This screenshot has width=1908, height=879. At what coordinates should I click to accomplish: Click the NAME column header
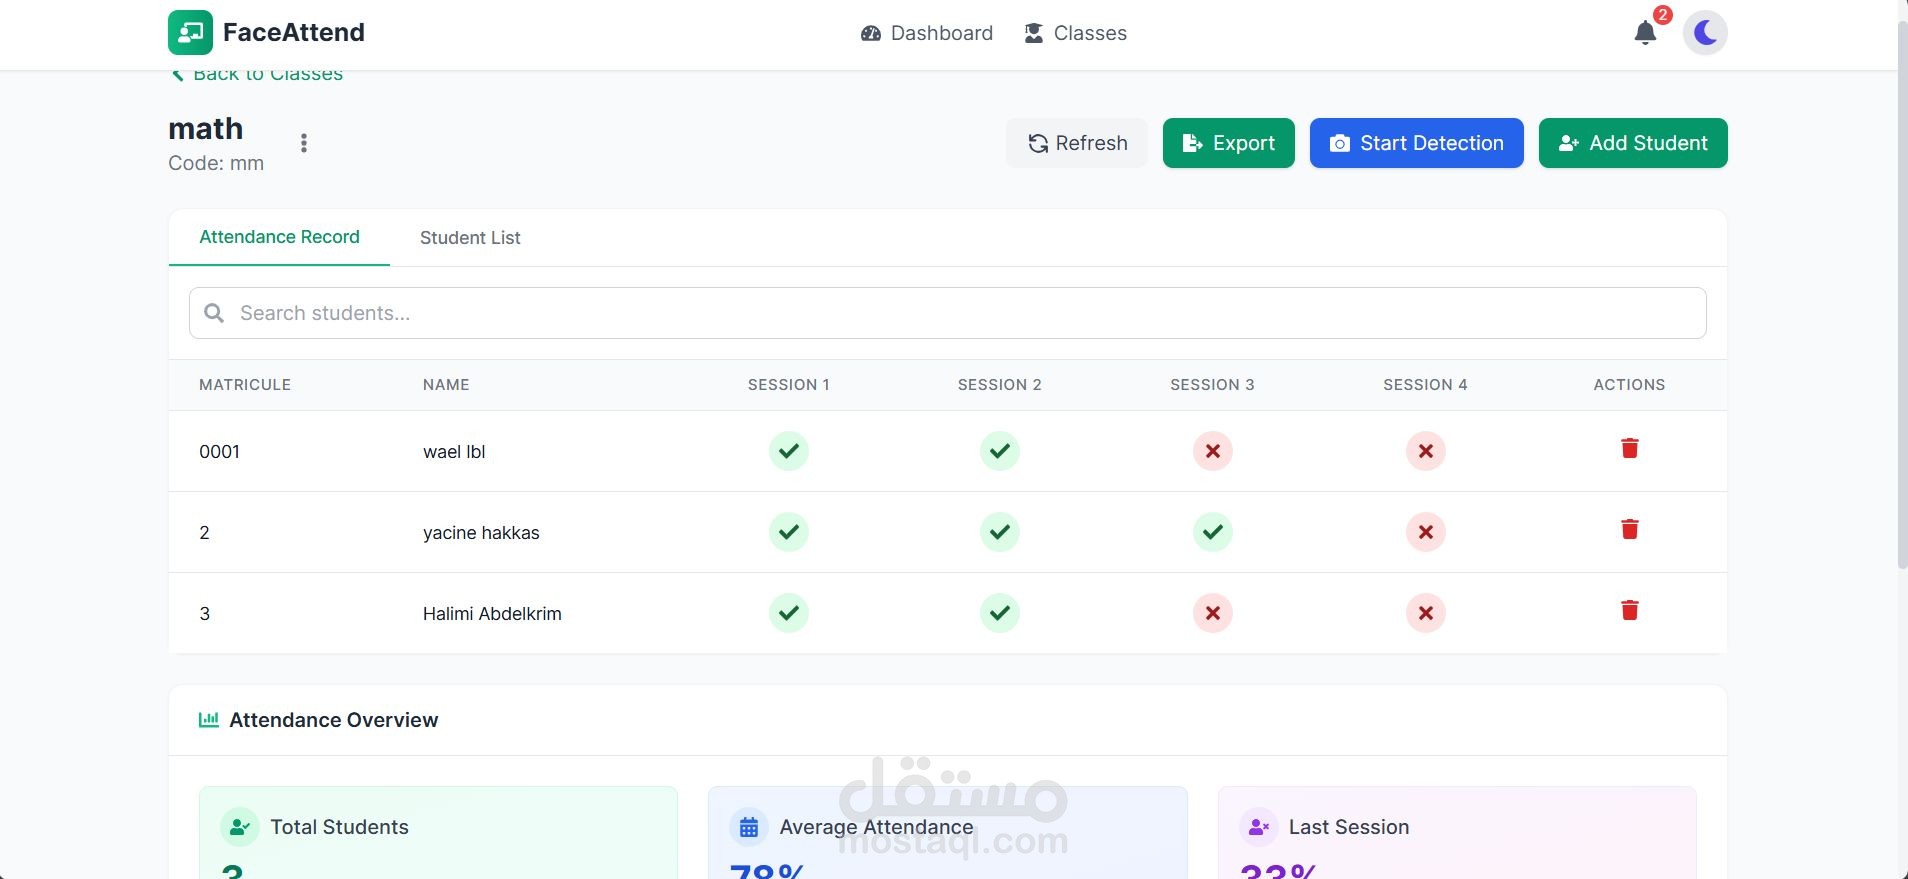[446, 385]
